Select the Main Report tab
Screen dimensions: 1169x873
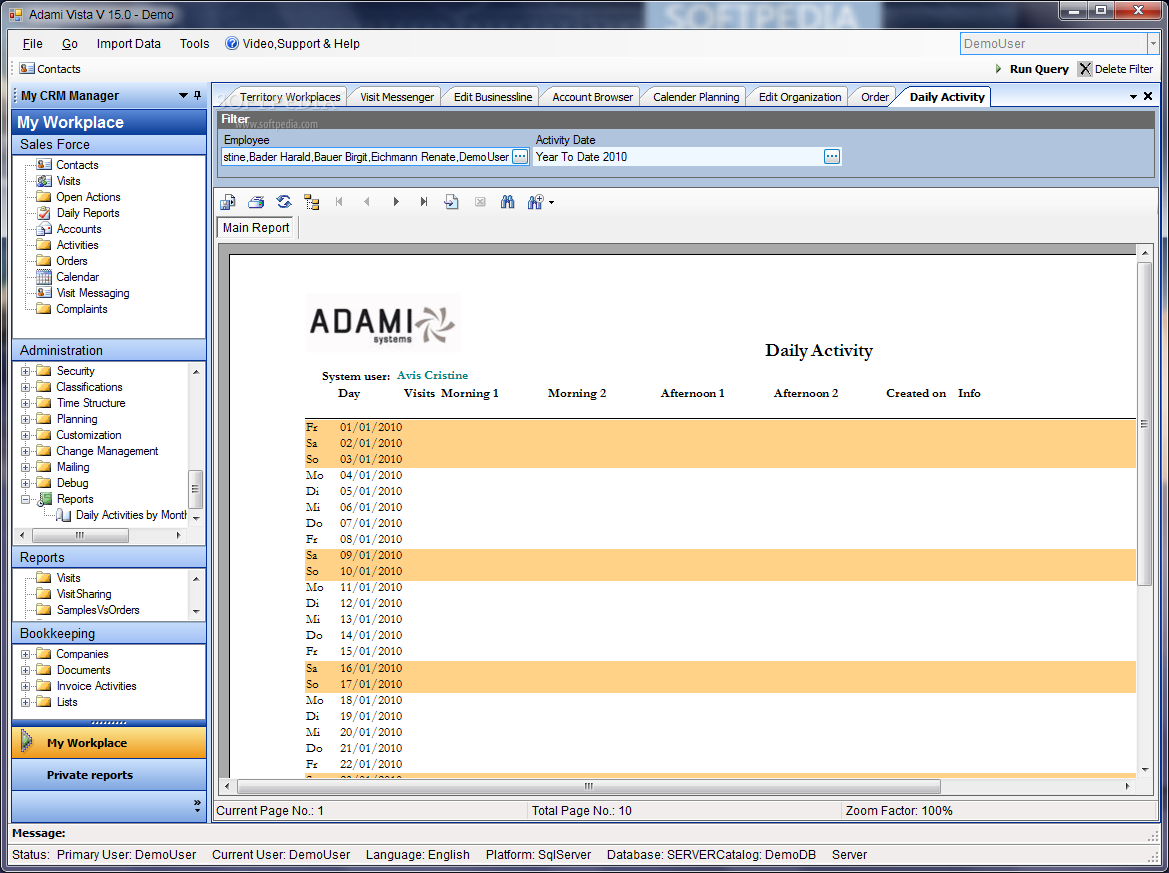[x=256, y=227]
